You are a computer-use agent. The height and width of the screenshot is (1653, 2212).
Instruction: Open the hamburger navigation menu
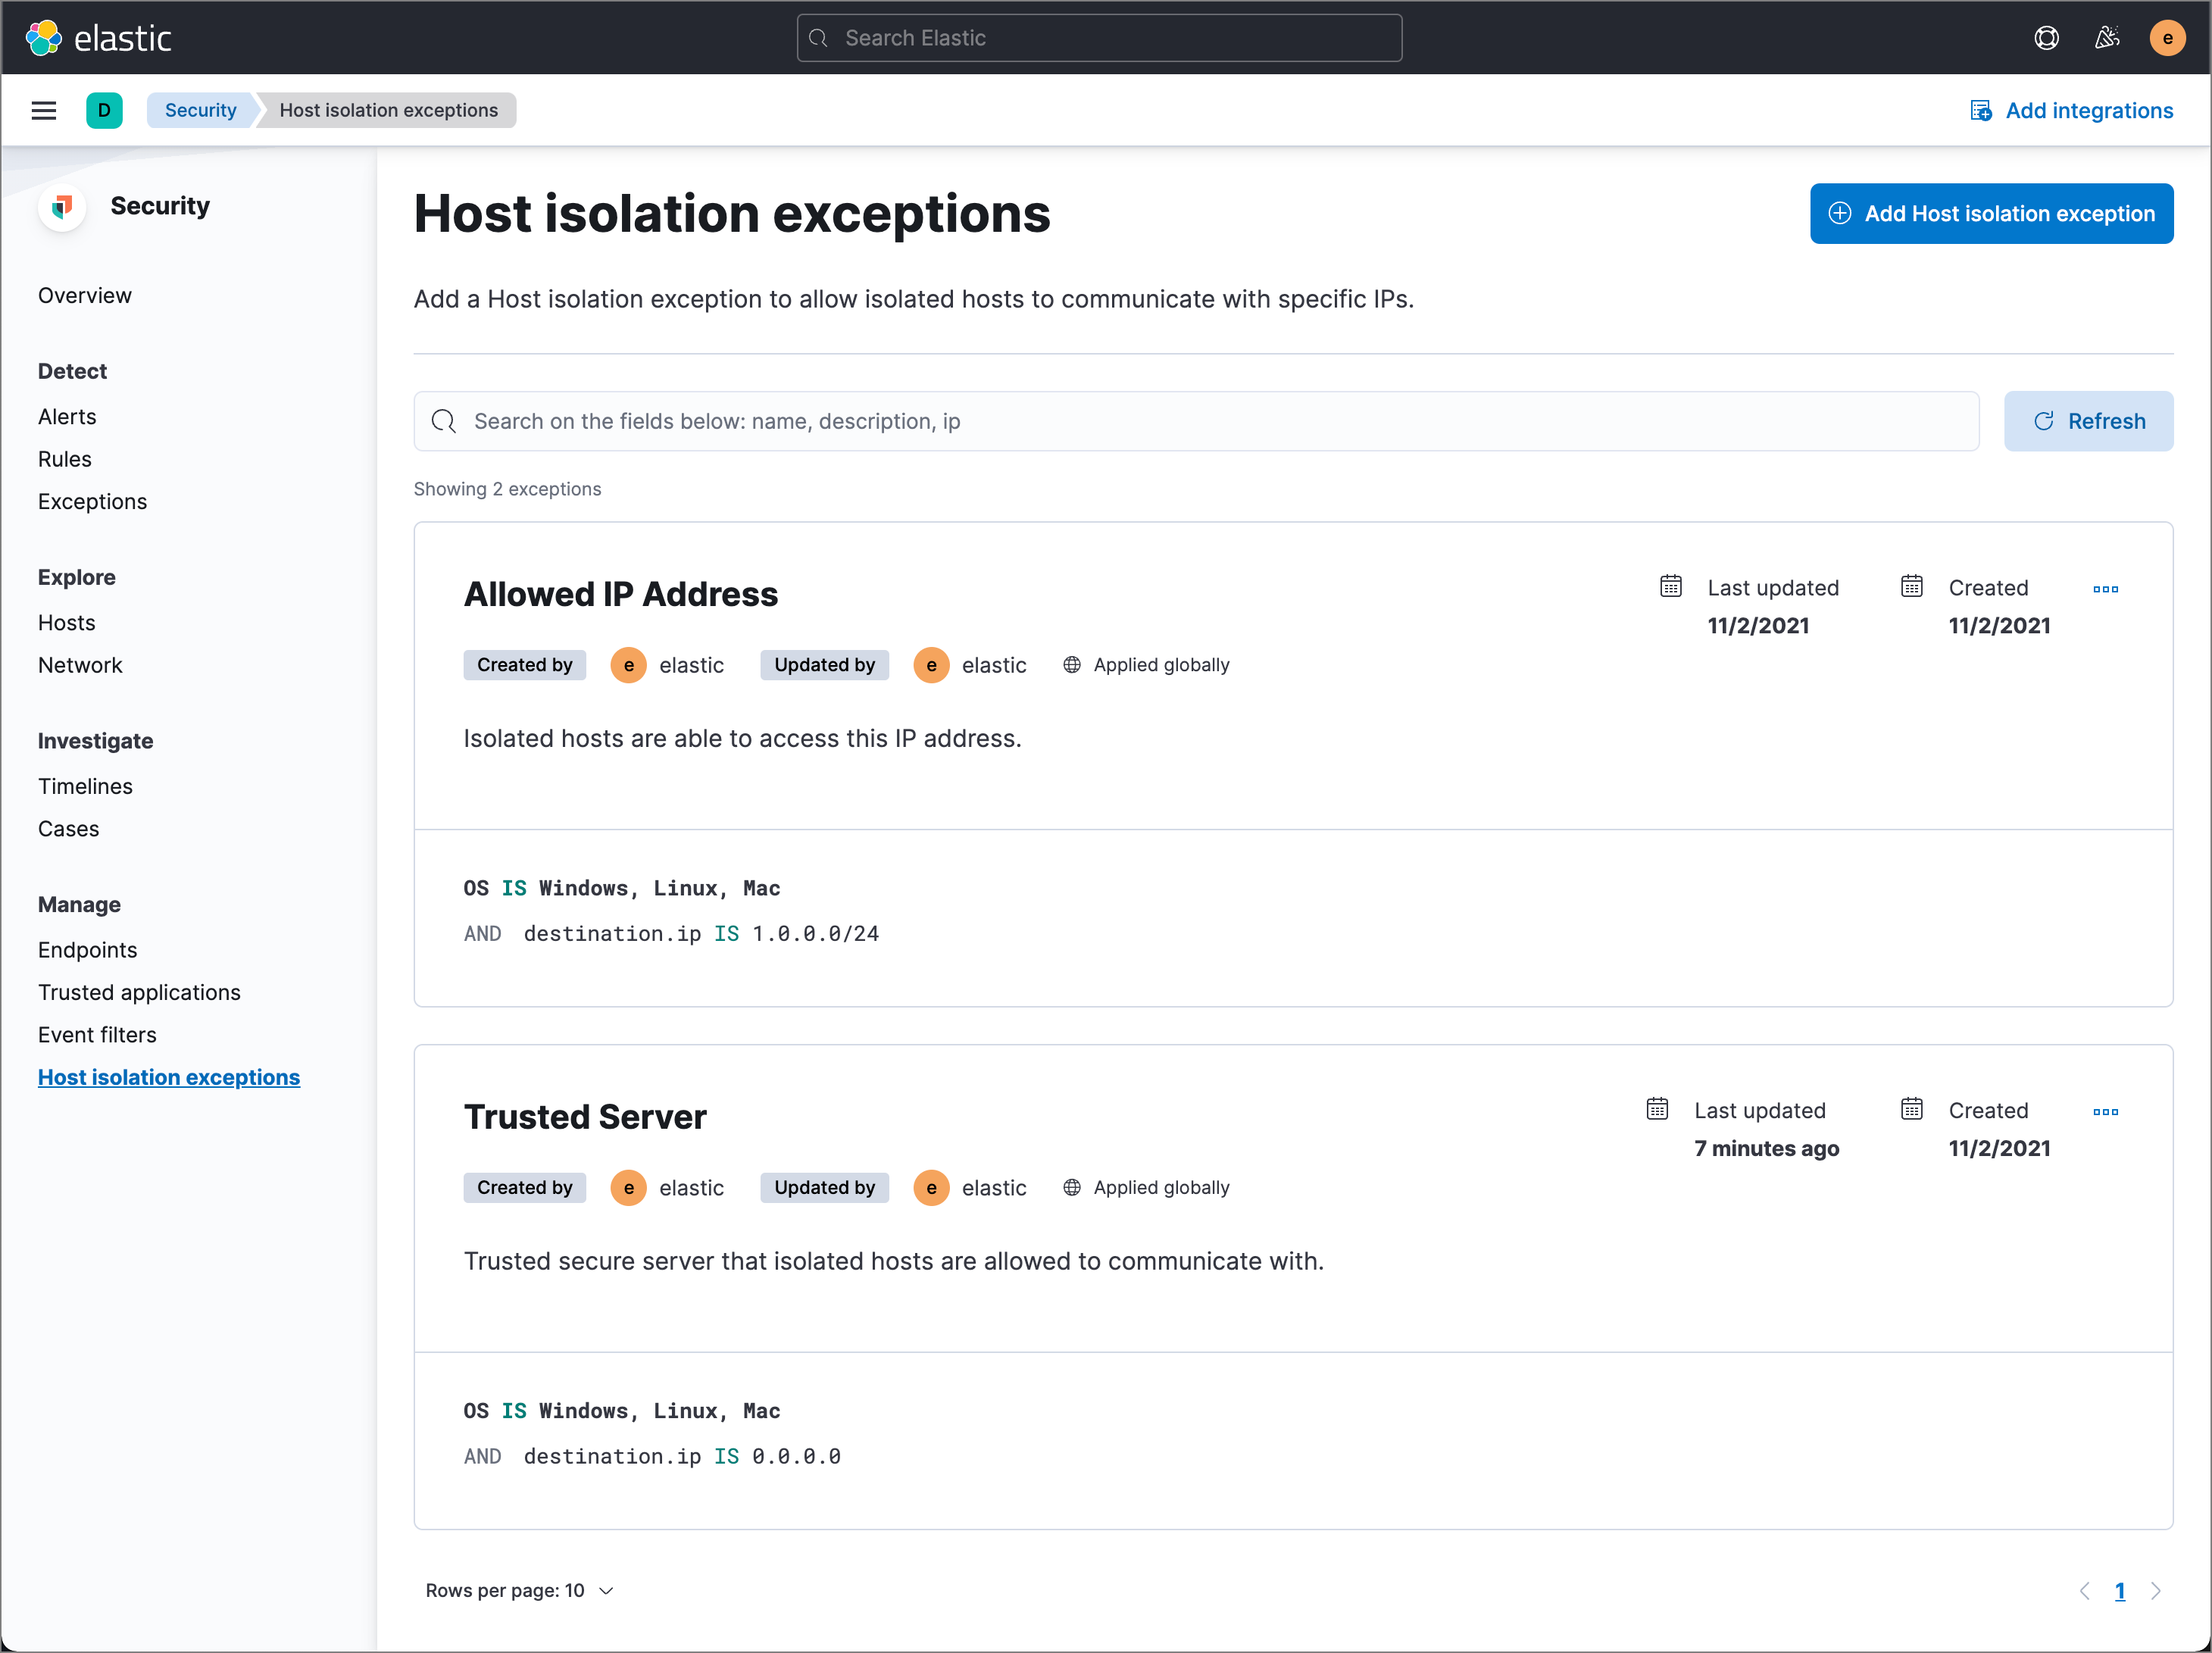click(44, 110)
